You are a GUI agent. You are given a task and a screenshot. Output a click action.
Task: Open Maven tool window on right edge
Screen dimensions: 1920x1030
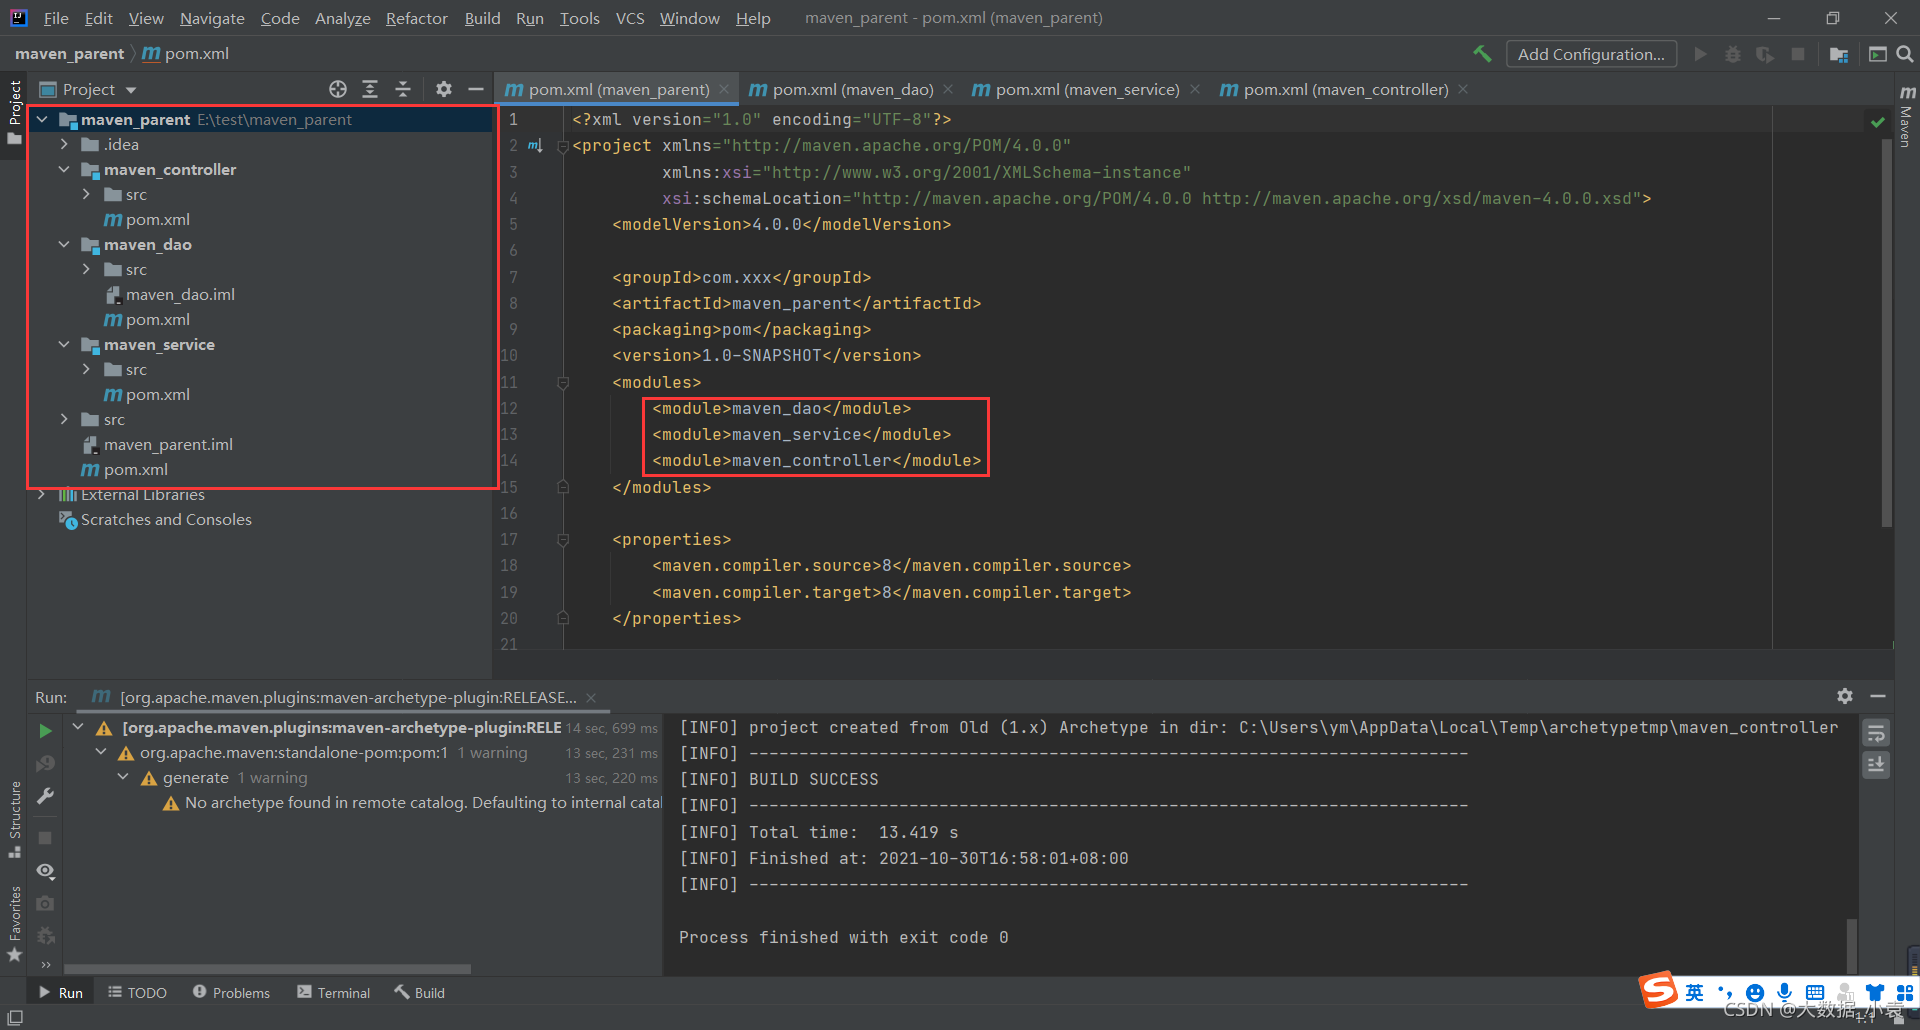coord(1906,116)
